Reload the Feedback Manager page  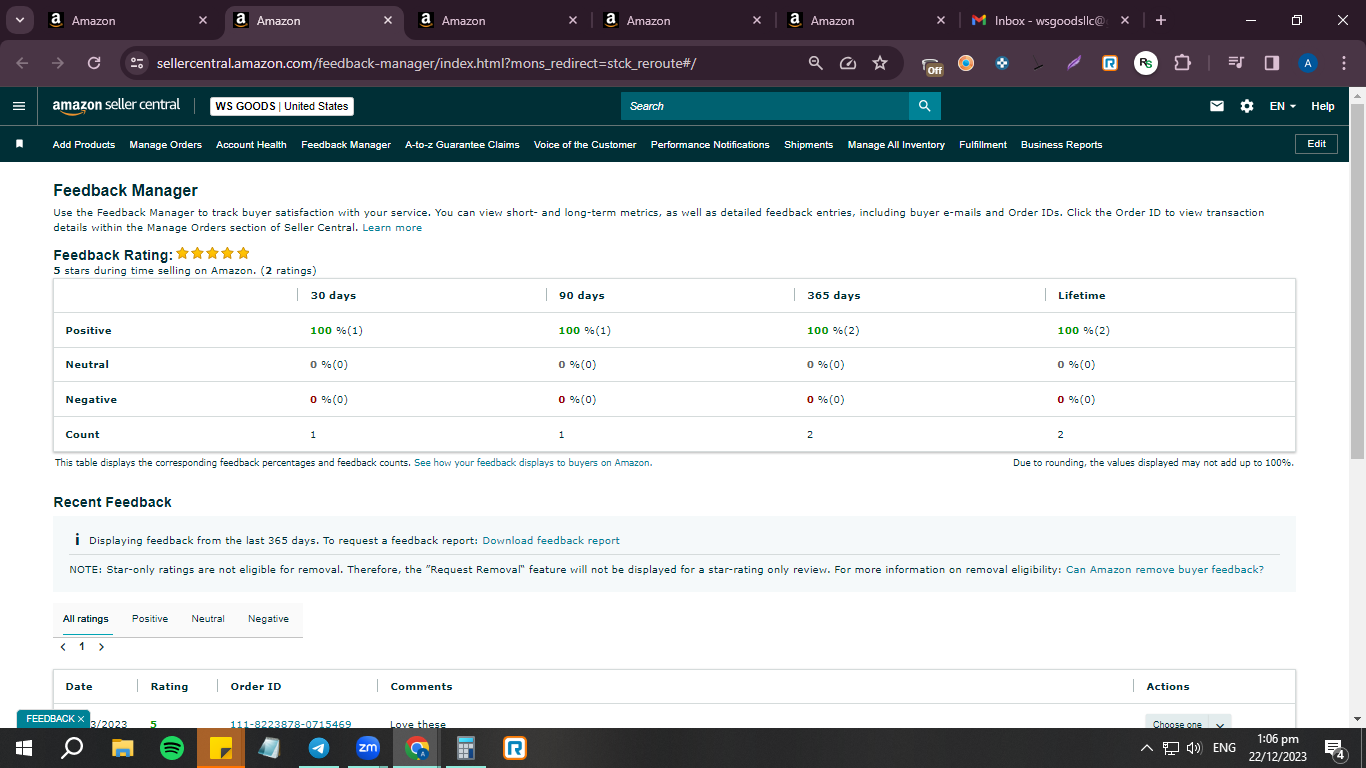click(94, 63)
